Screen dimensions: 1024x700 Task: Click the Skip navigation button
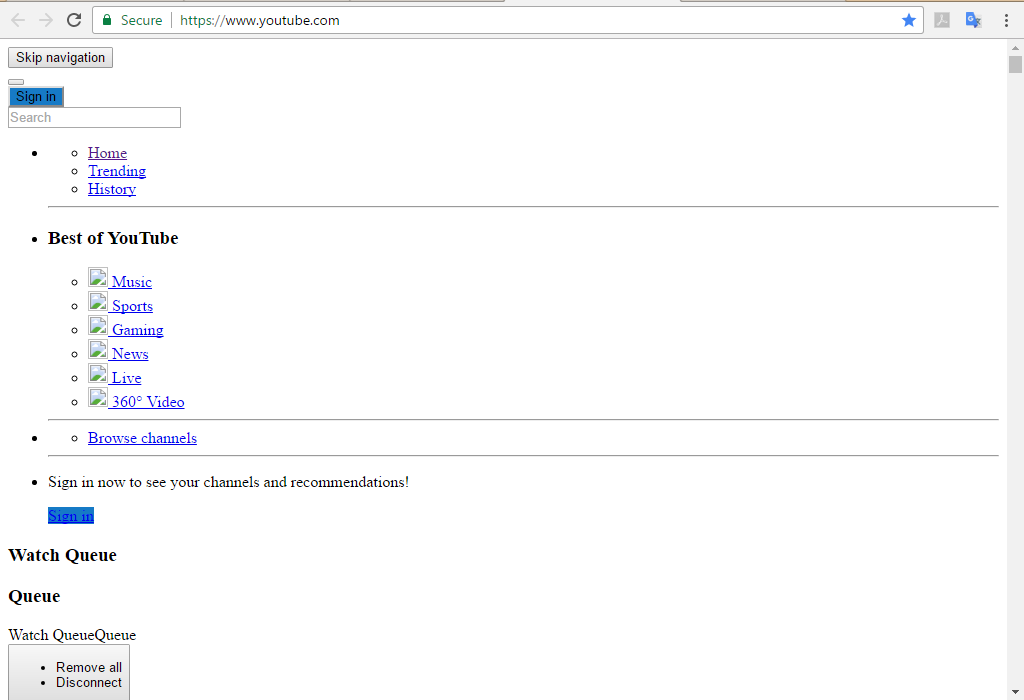60,57
